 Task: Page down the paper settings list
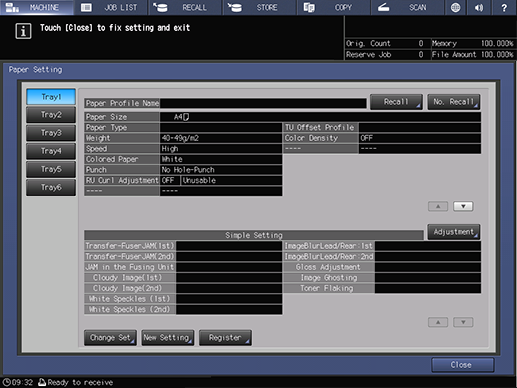(x=463, y=206)
